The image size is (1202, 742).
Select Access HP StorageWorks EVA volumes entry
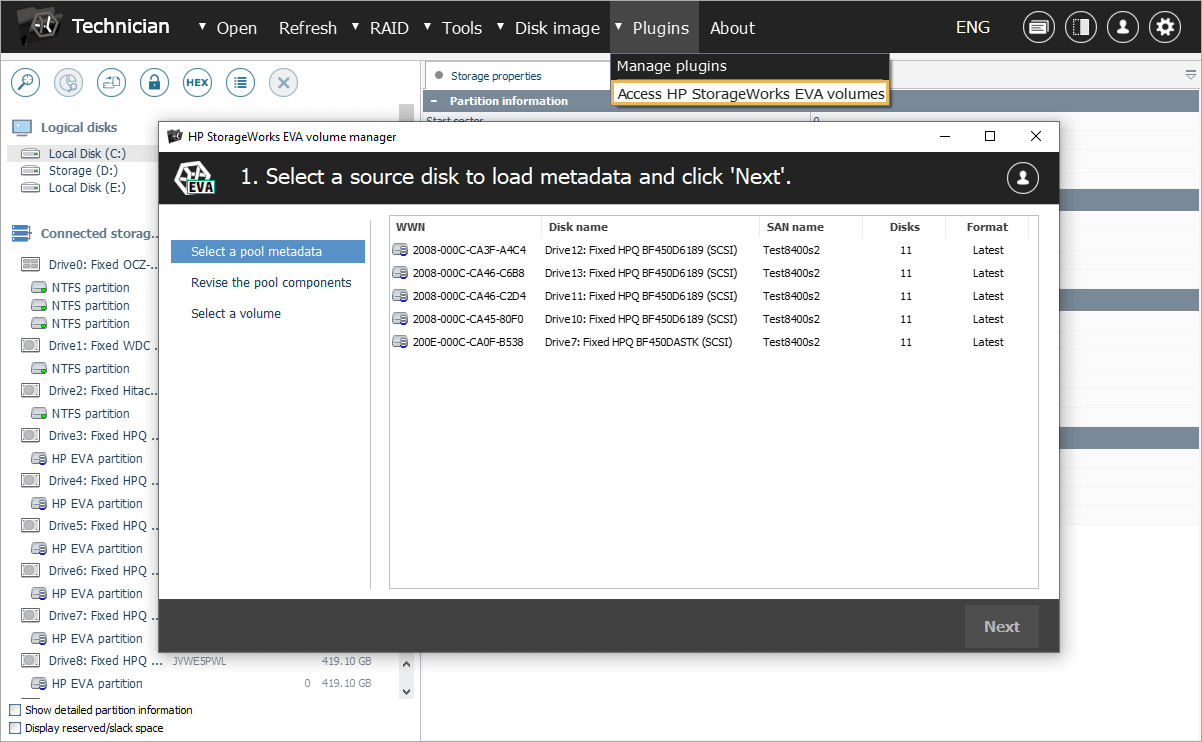(x=751, y=94)
